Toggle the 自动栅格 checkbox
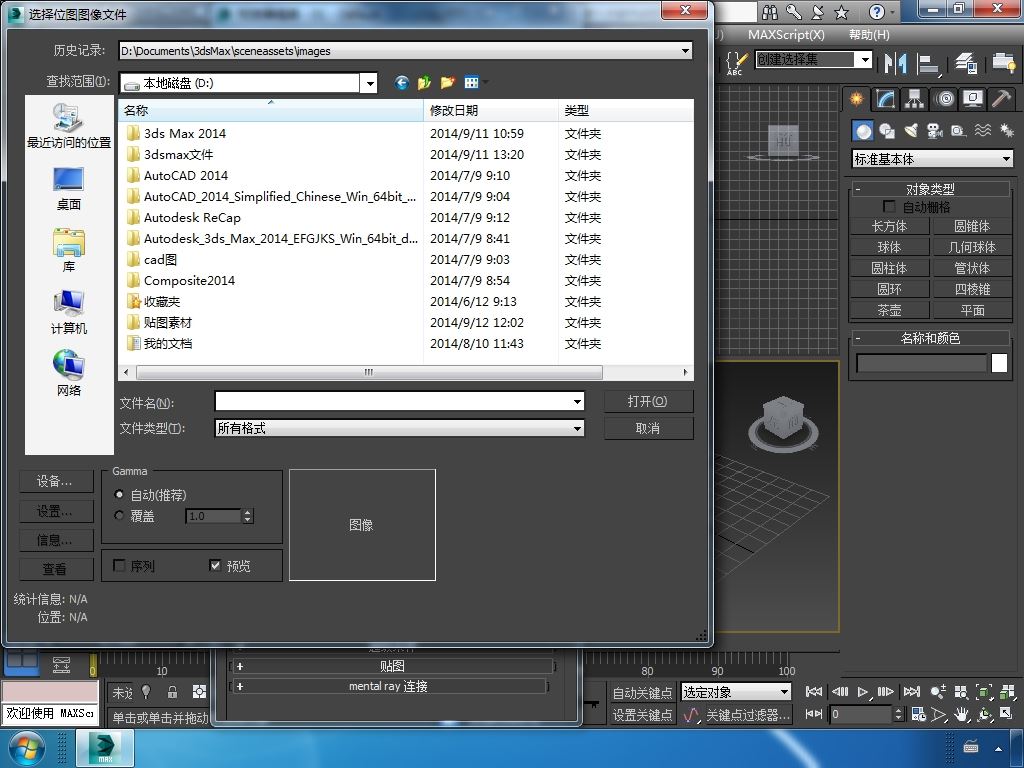1024x768 pixels. (889, 206)
